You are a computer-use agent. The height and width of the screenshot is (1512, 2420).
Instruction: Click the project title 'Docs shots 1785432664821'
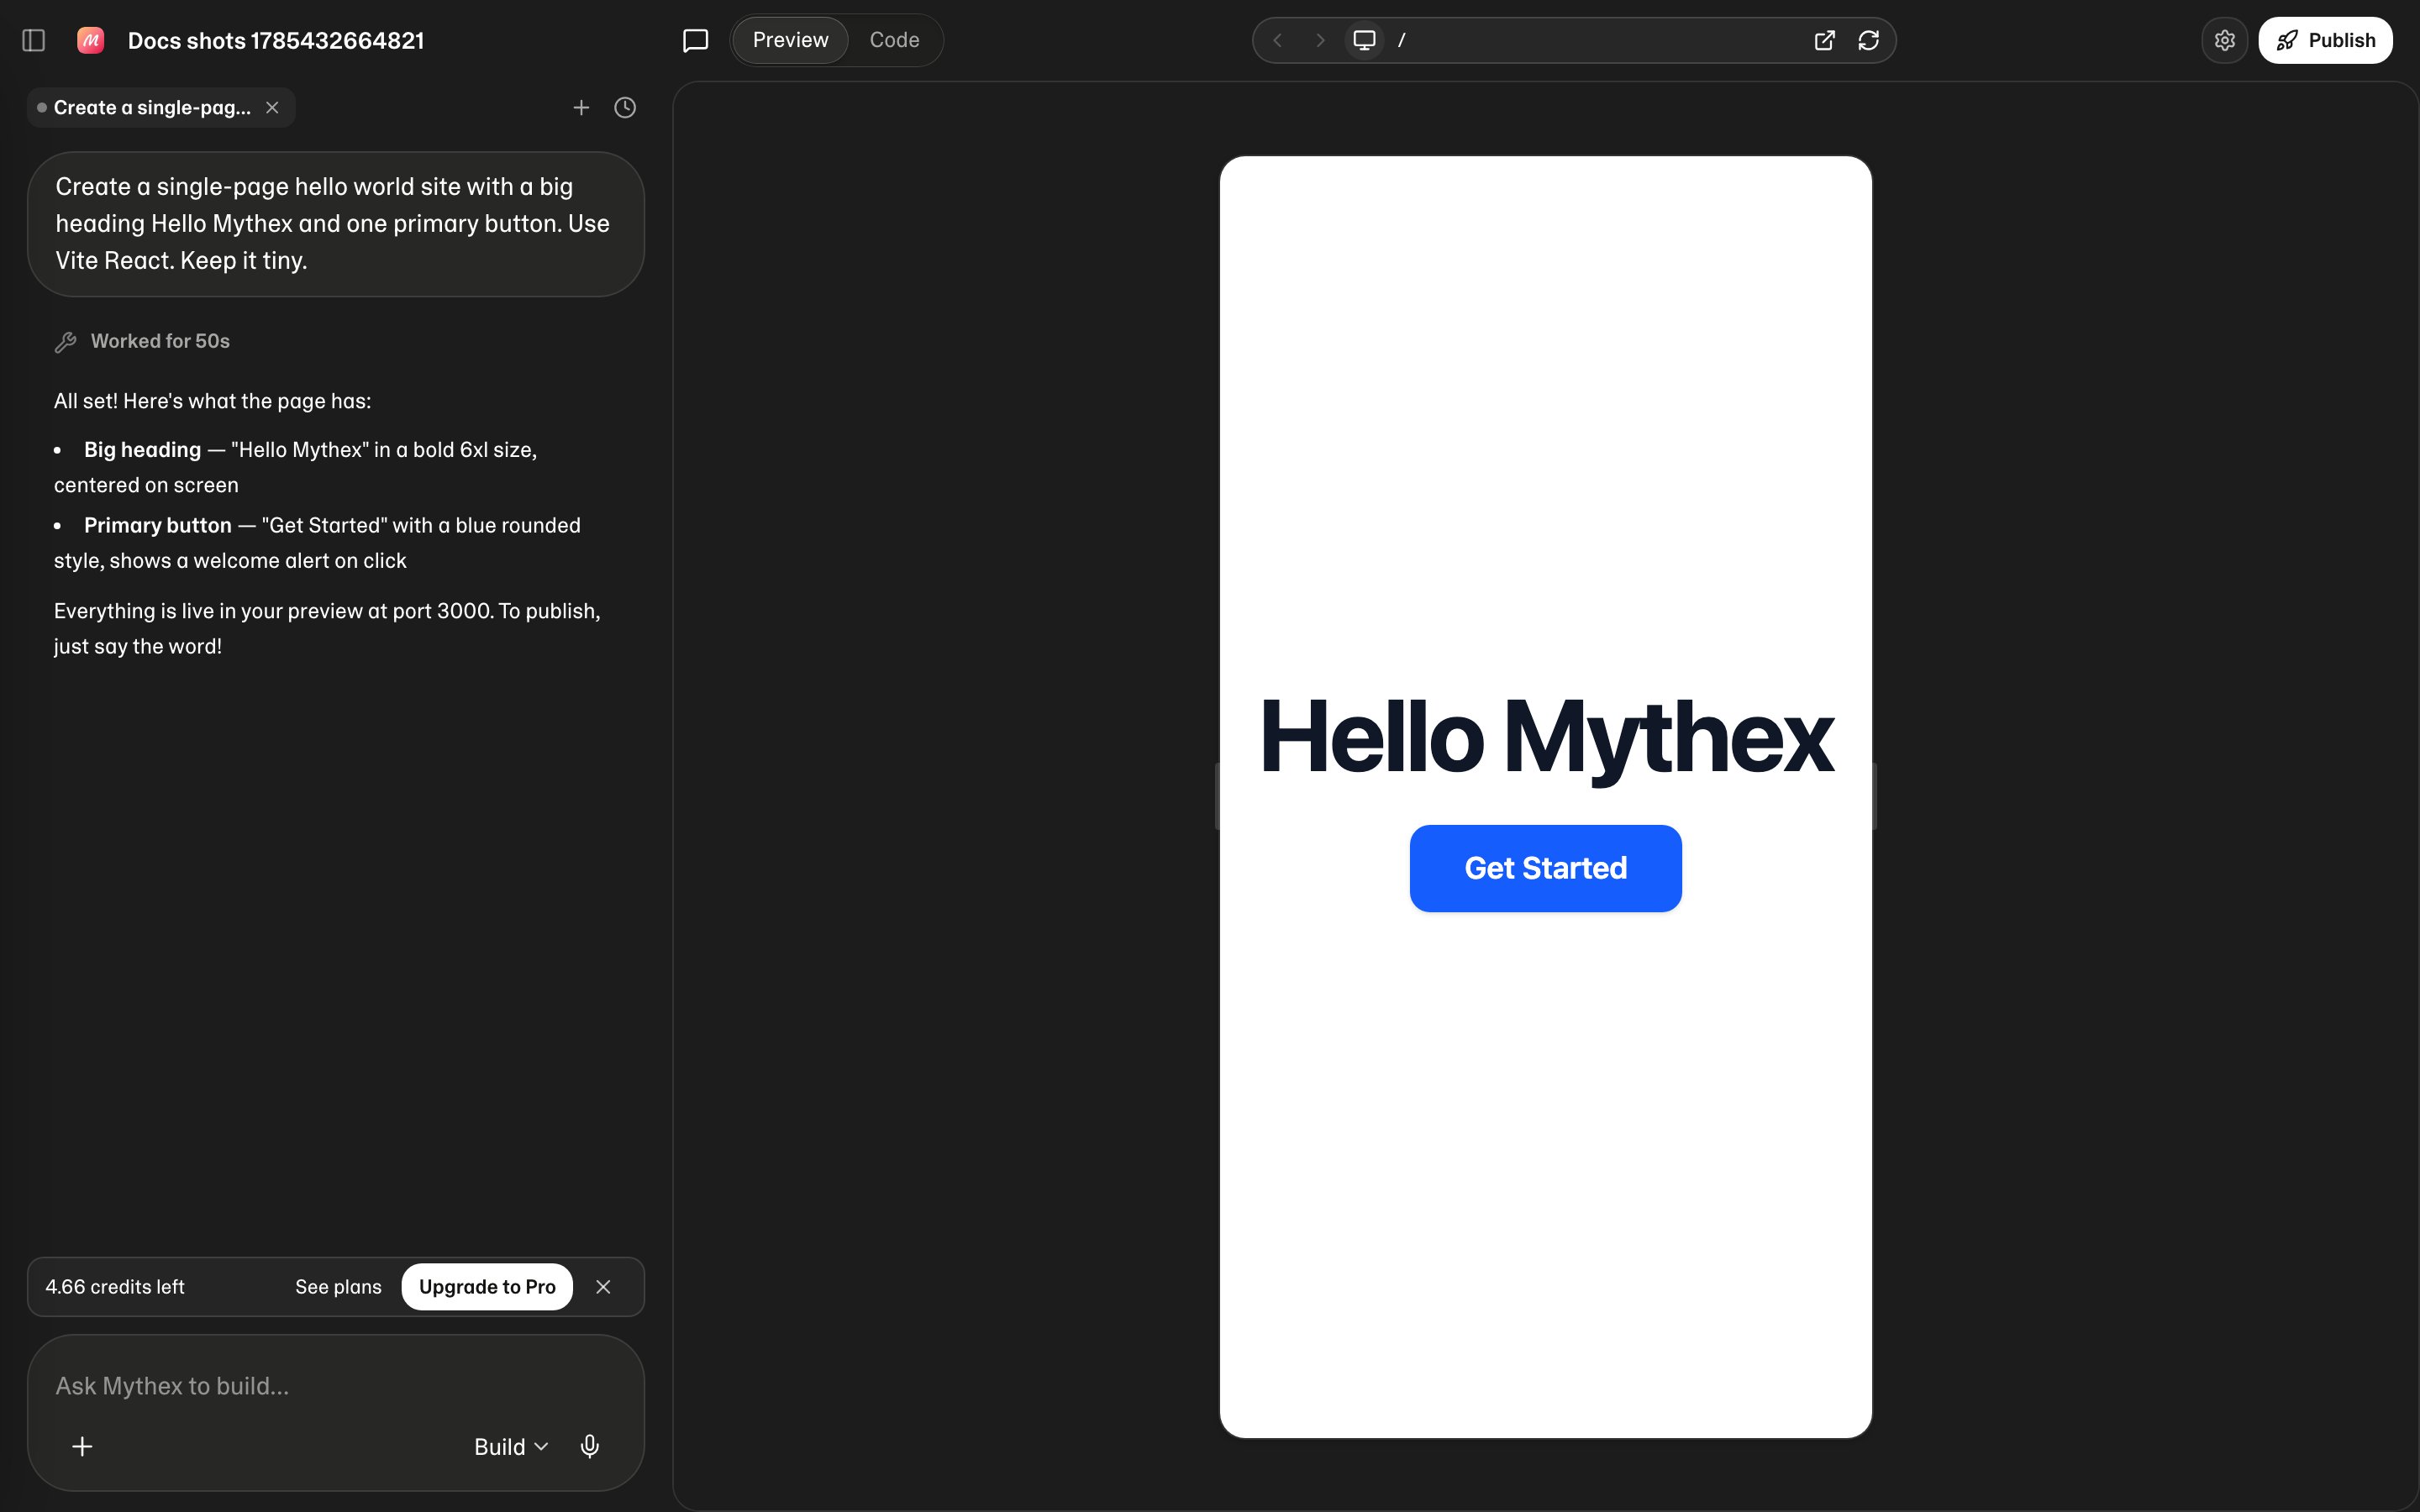[276, 40]
